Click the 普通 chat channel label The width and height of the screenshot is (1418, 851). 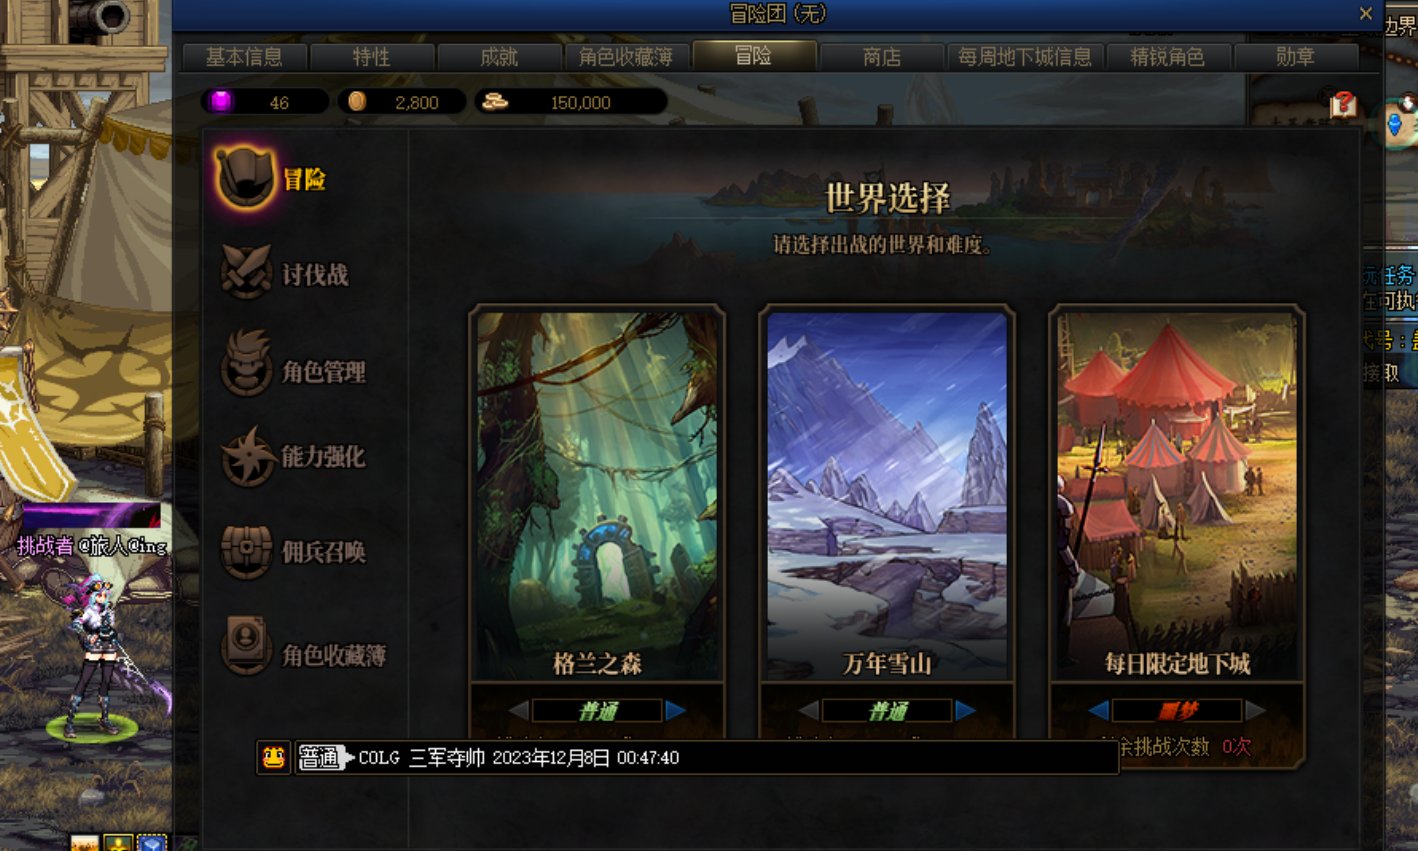pyautogui.click(x=320, y=757)
